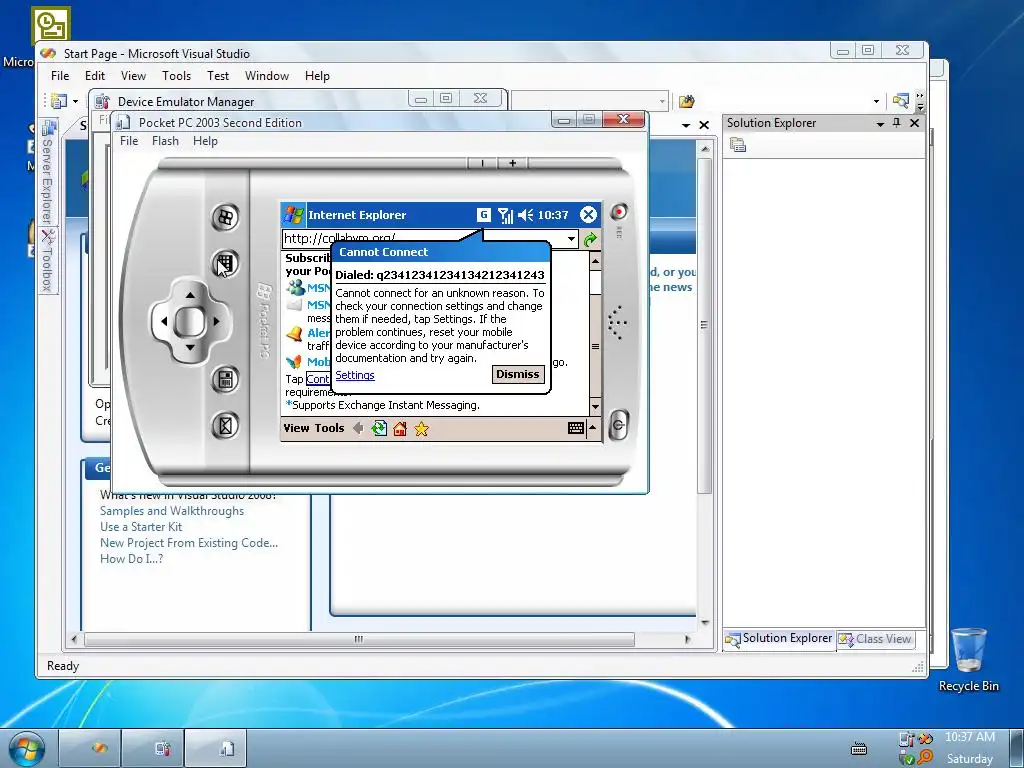The height and width of the screenshot is (768, 1024).
Task: Open the emulator File menu
Action: click(129, 141)
